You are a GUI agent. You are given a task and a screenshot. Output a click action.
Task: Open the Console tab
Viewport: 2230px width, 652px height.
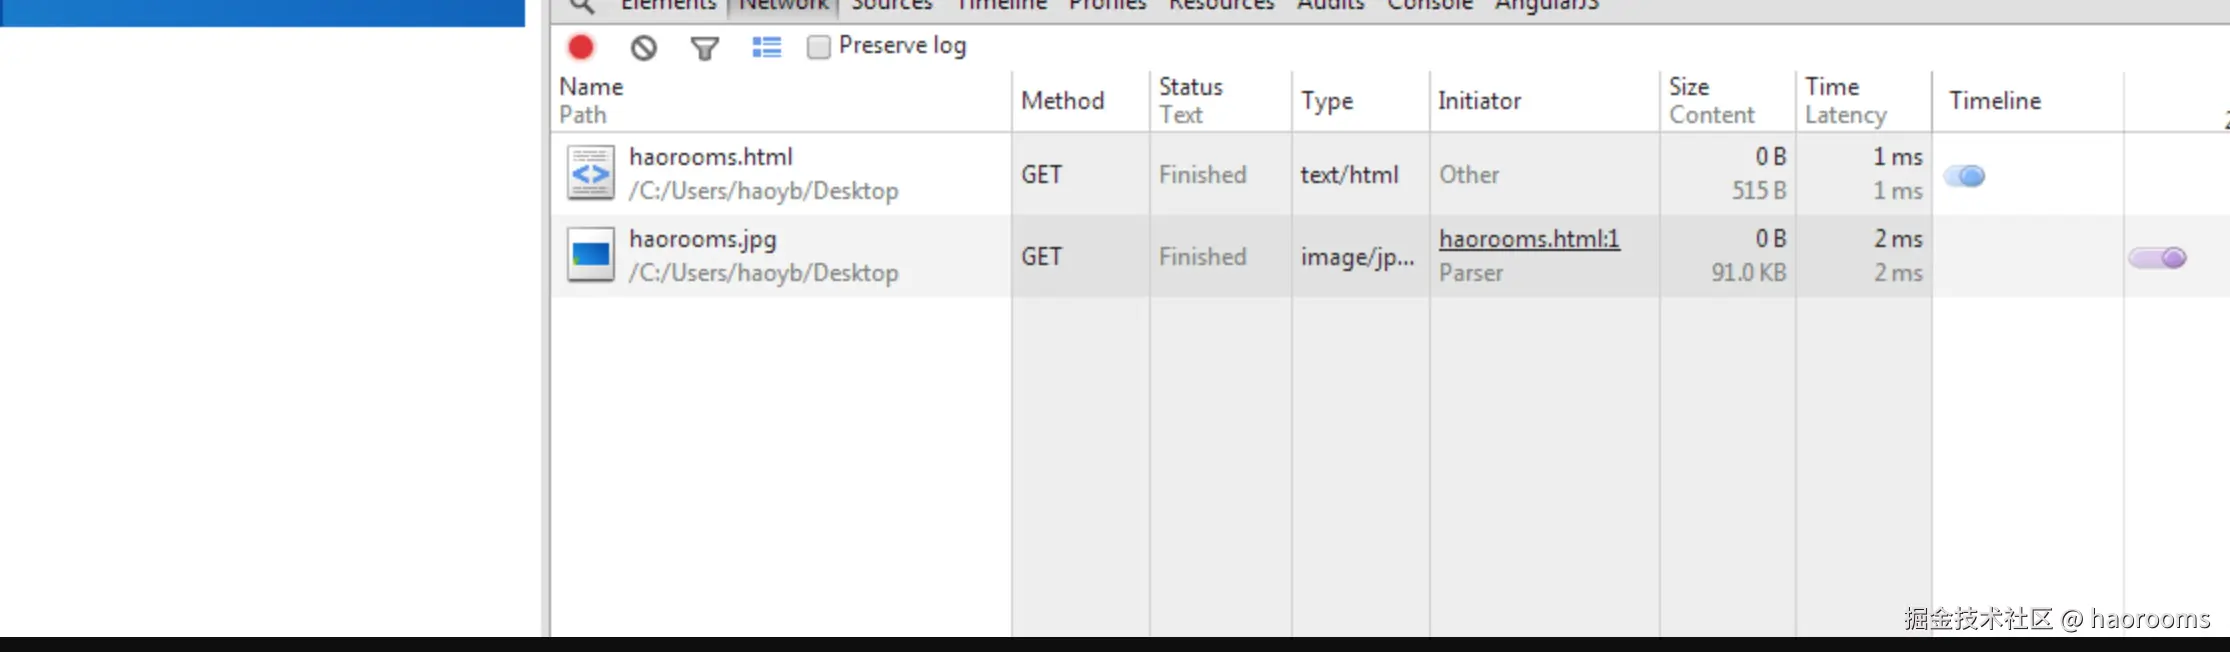(1430, 5)
